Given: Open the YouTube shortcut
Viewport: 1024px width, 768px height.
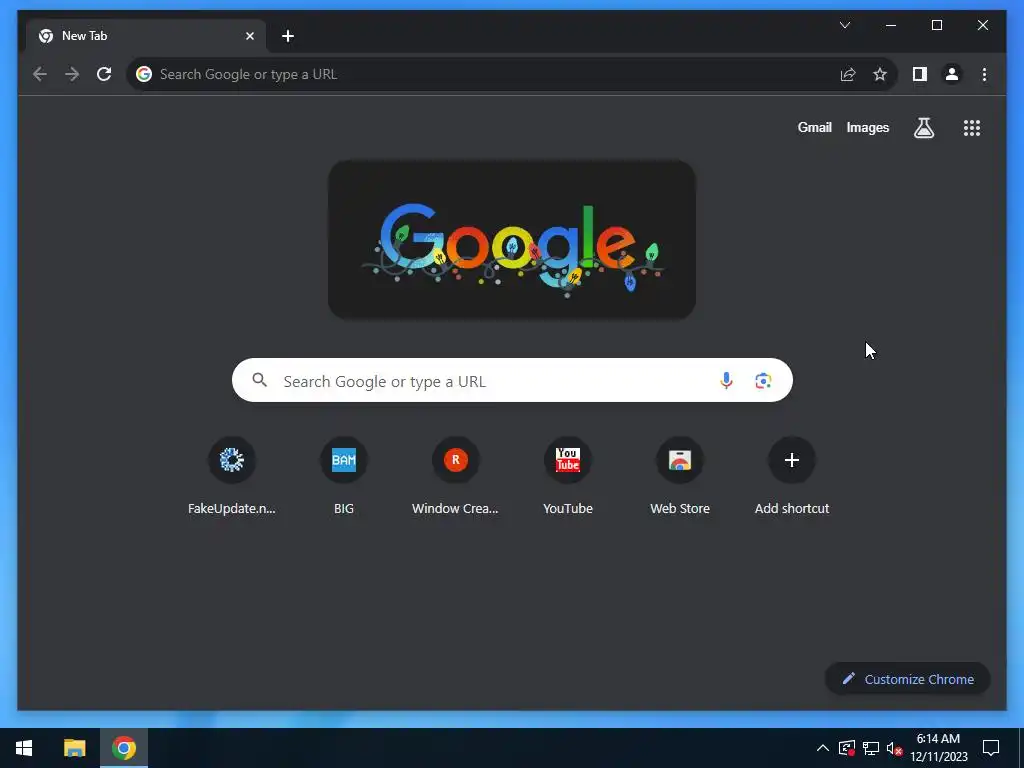Looking at the screenshot, I should click(568, 475).
